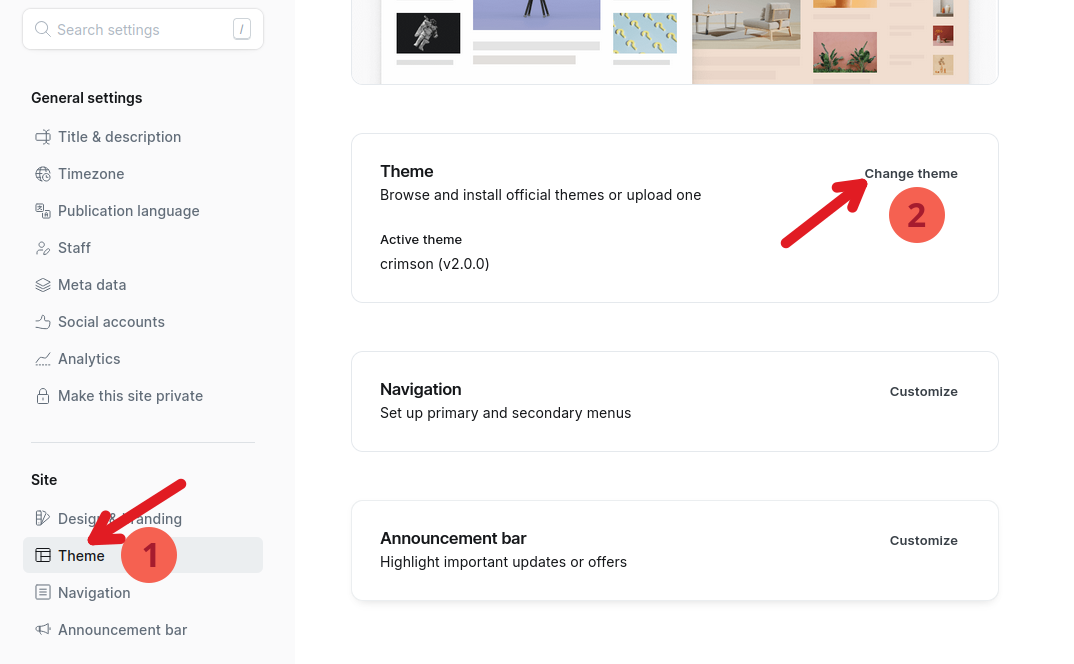Open Customize in the Navigation card

[923, 392]
